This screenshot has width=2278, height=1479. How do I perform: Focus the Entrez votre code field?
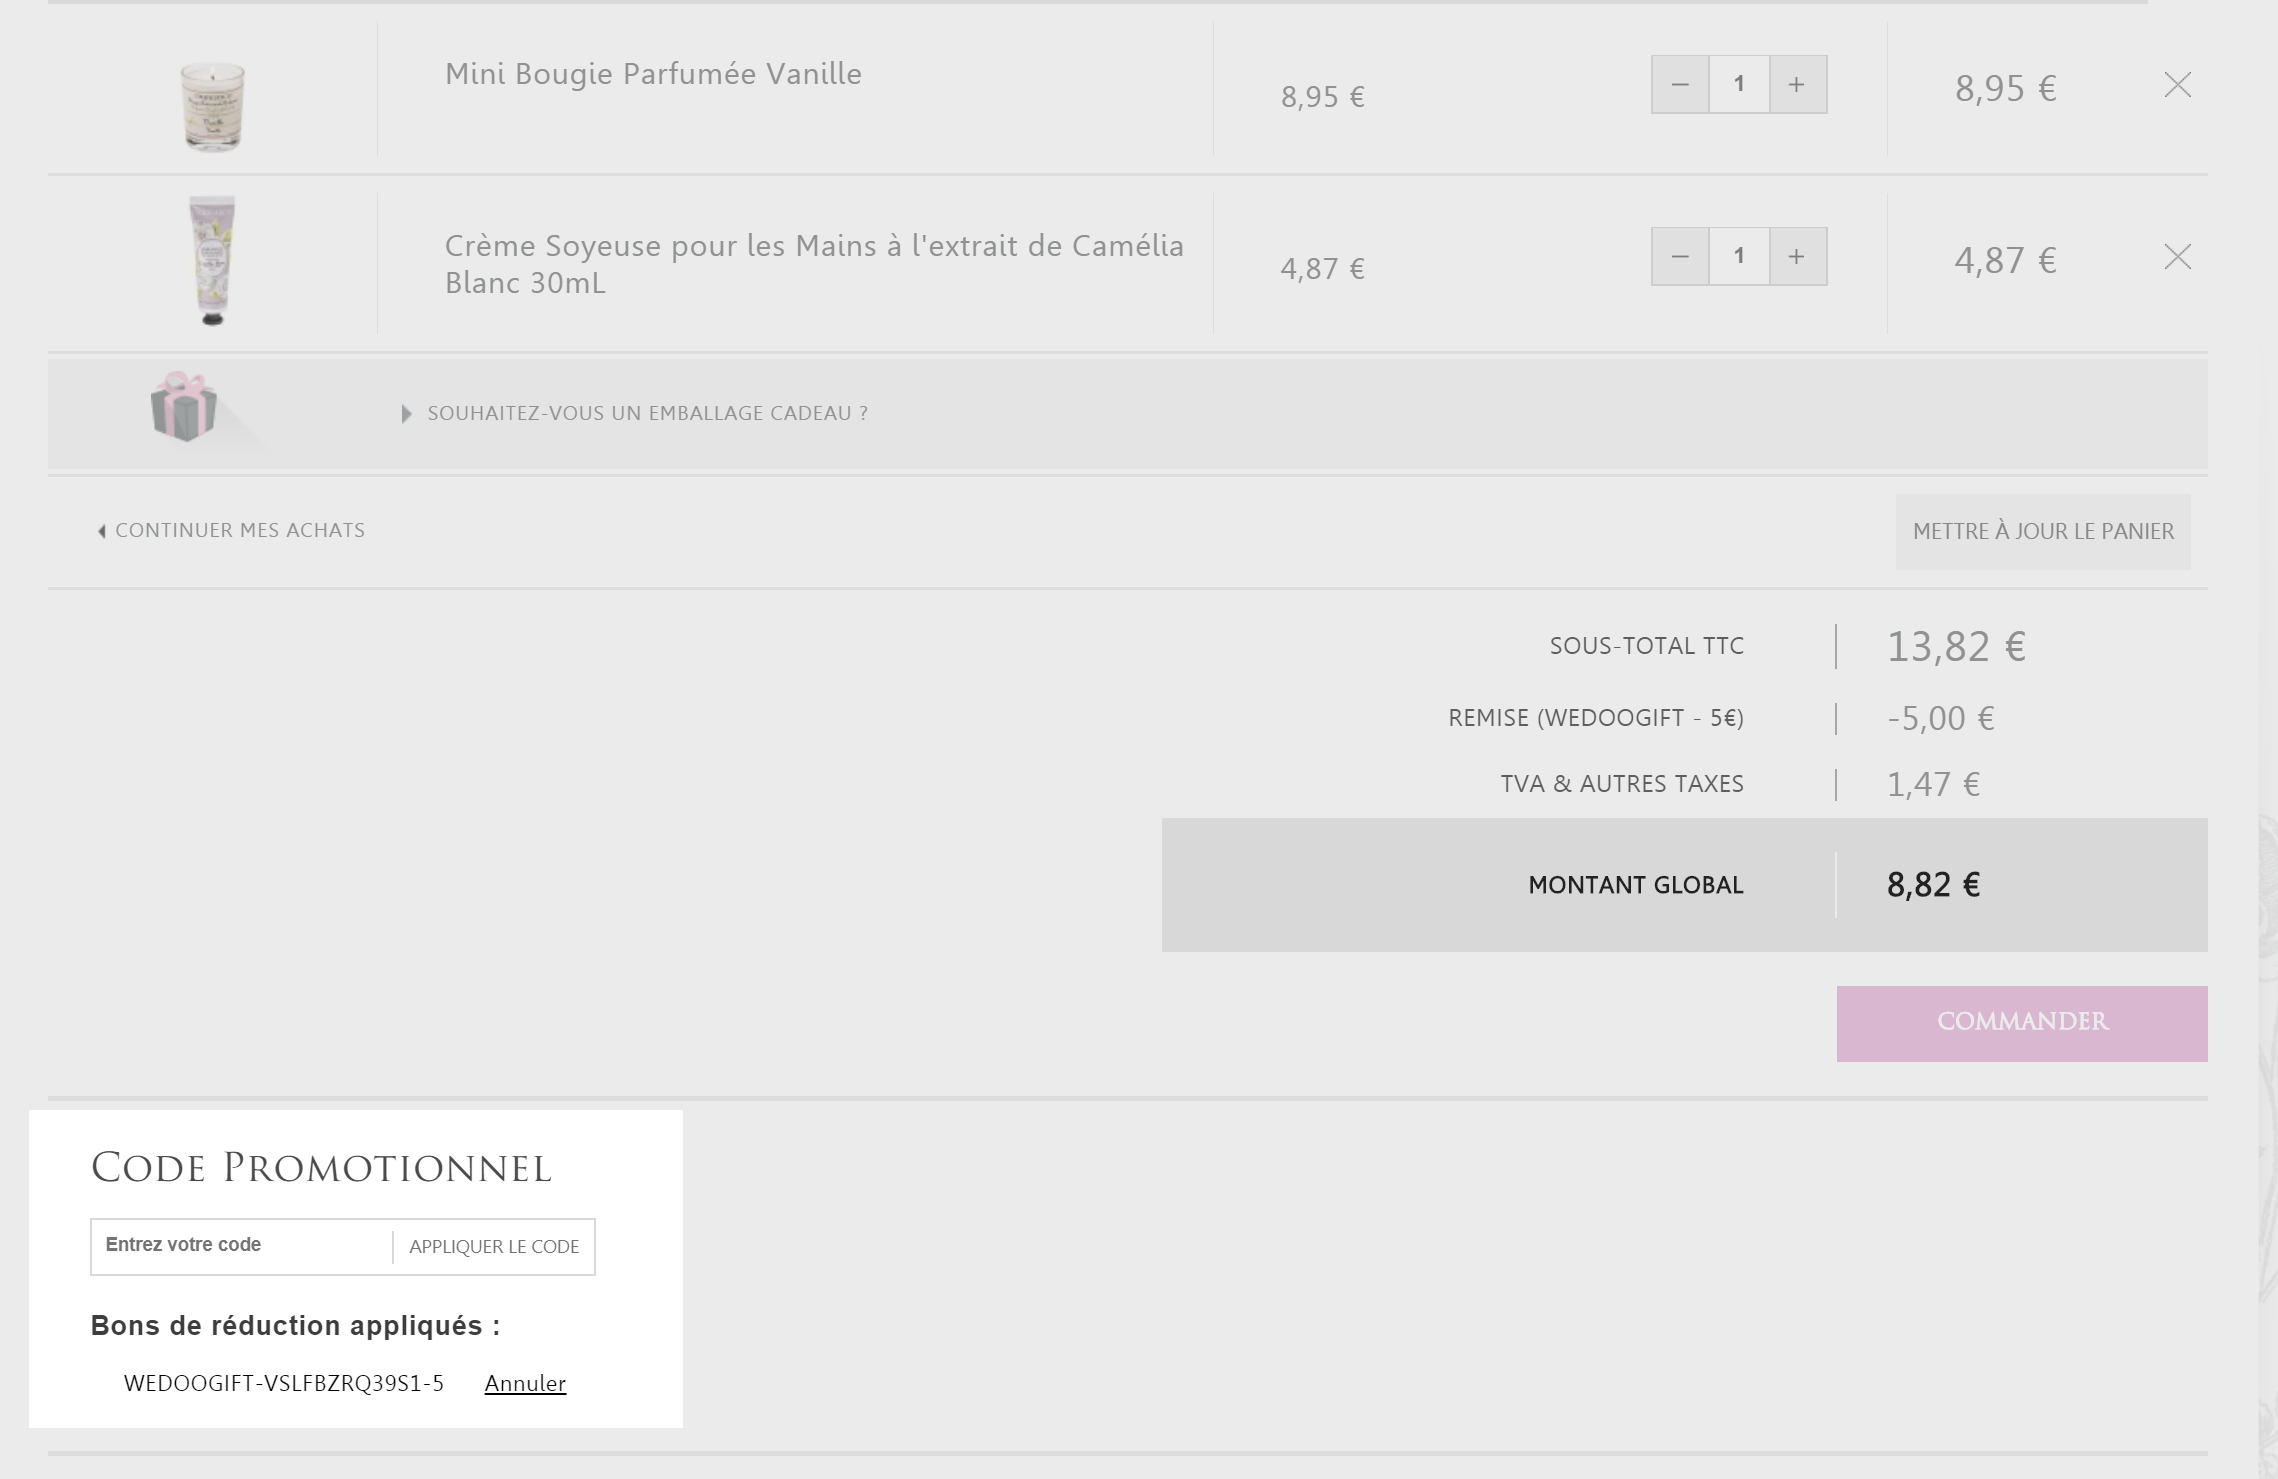tap(242, 1246)
